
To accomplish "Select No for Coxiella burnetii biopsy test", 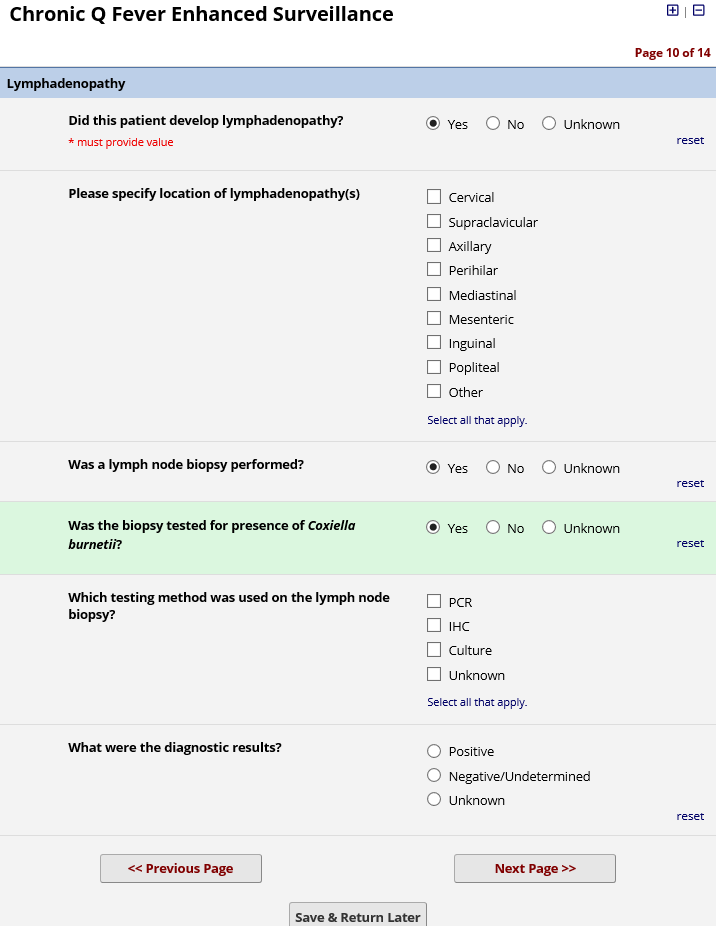I will point(493,528).
